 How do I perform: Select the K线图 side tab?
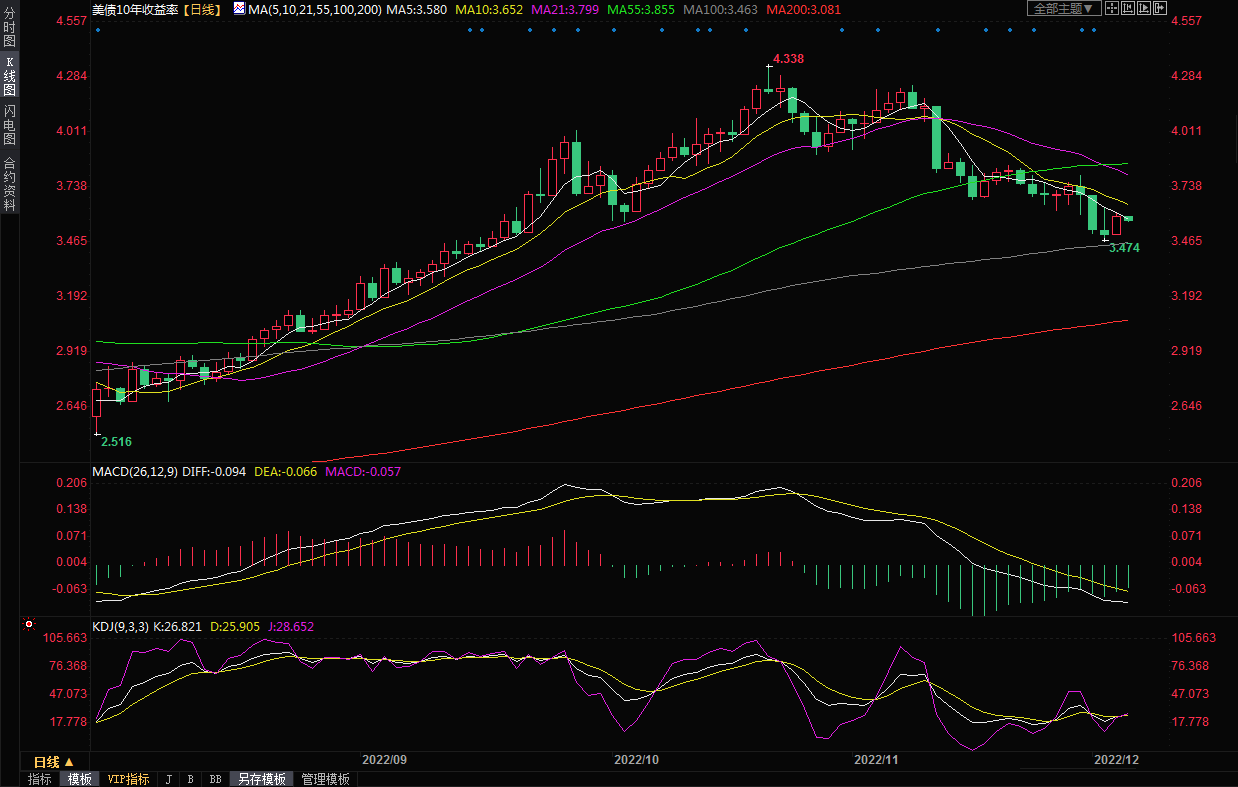pos(9,82)
